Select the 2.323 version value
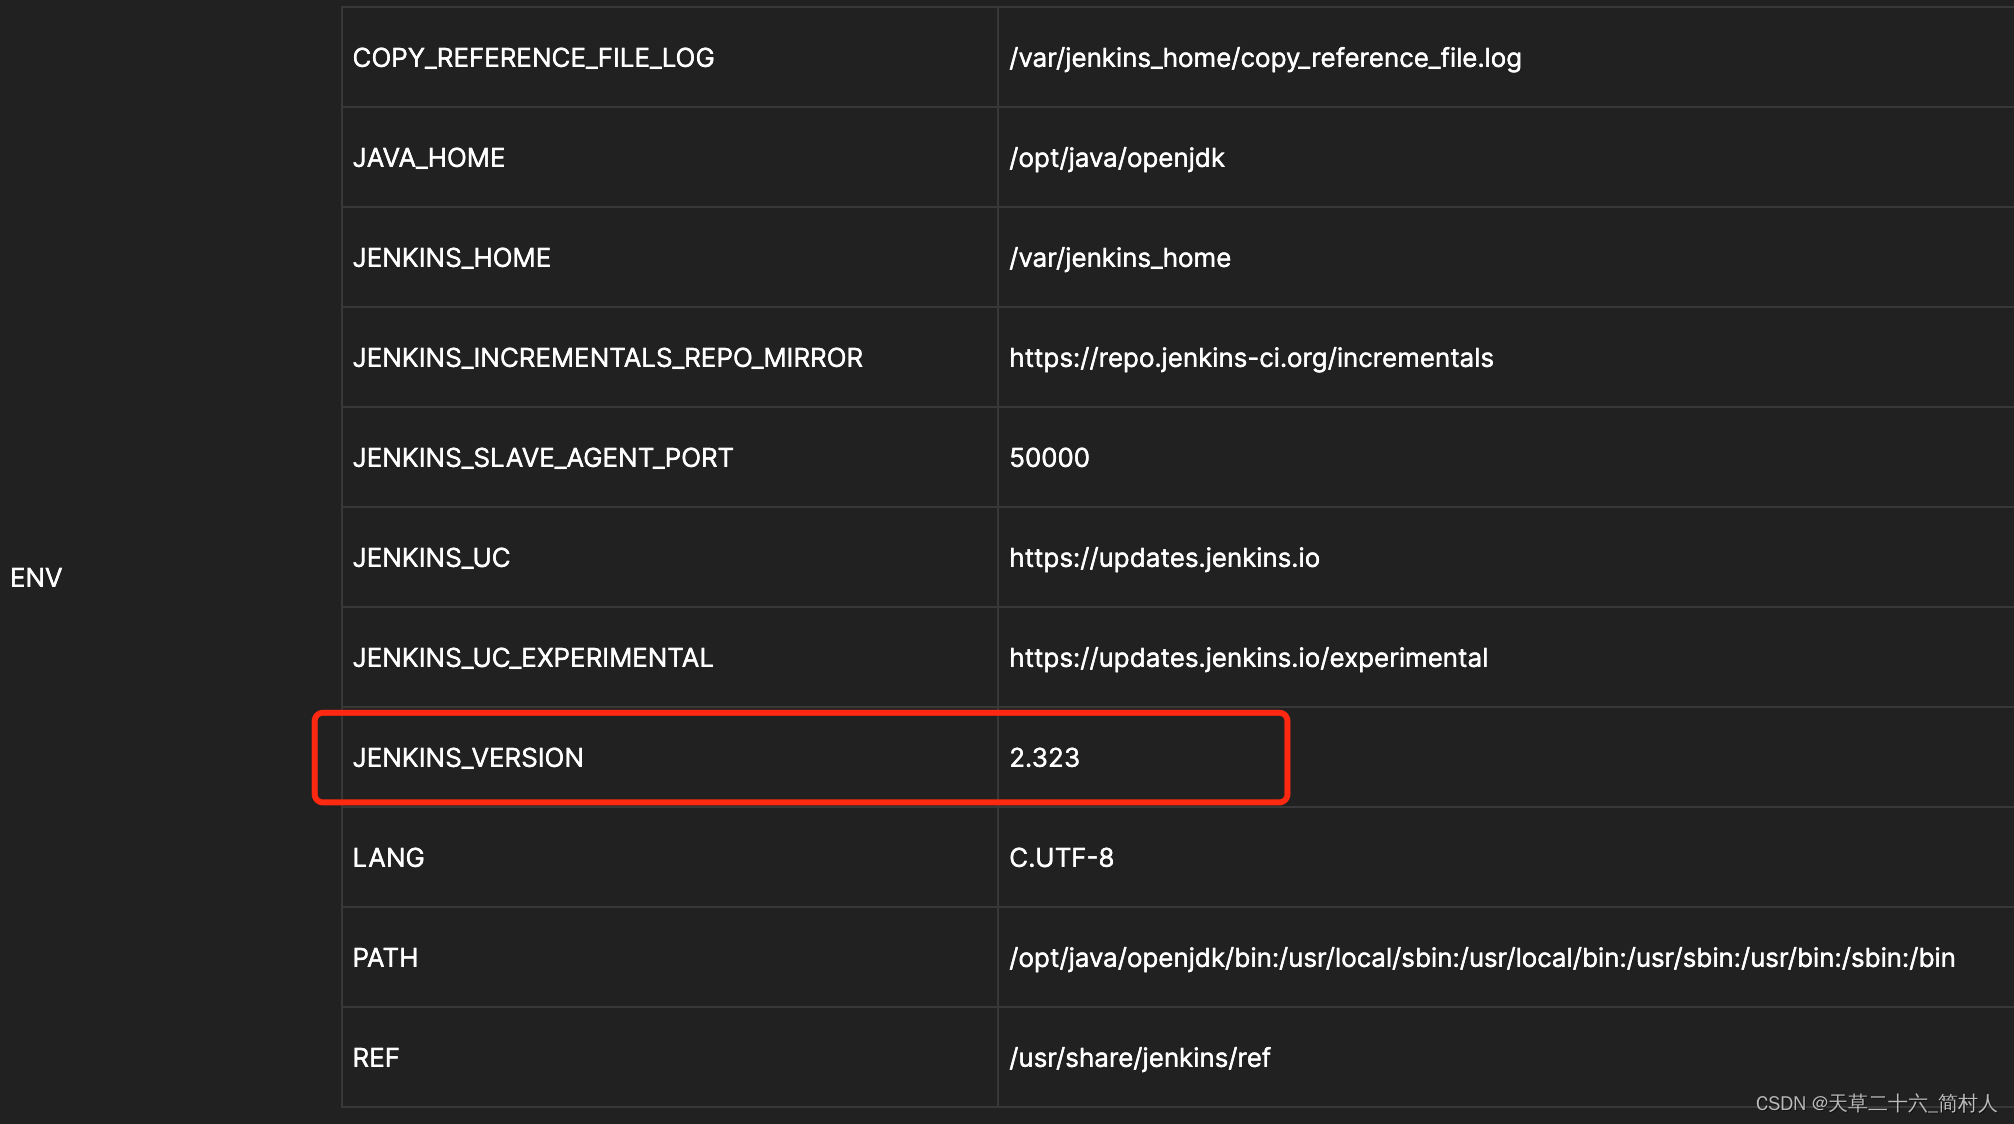The image size is (2014, 1124). (x=1044, y=758)
